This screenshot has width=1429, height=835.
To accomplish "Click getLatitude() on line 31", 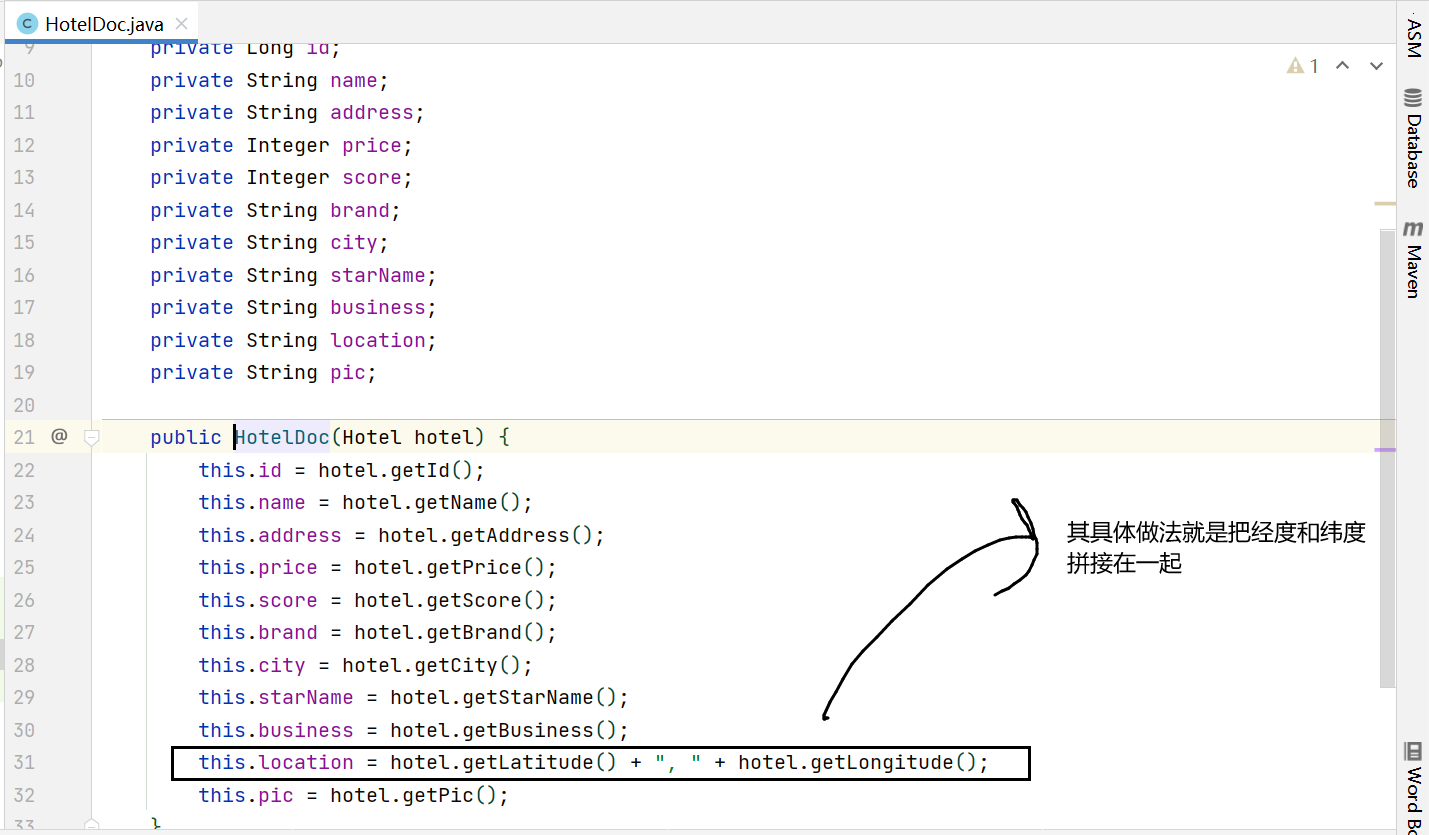I will [x=540, y=762].
